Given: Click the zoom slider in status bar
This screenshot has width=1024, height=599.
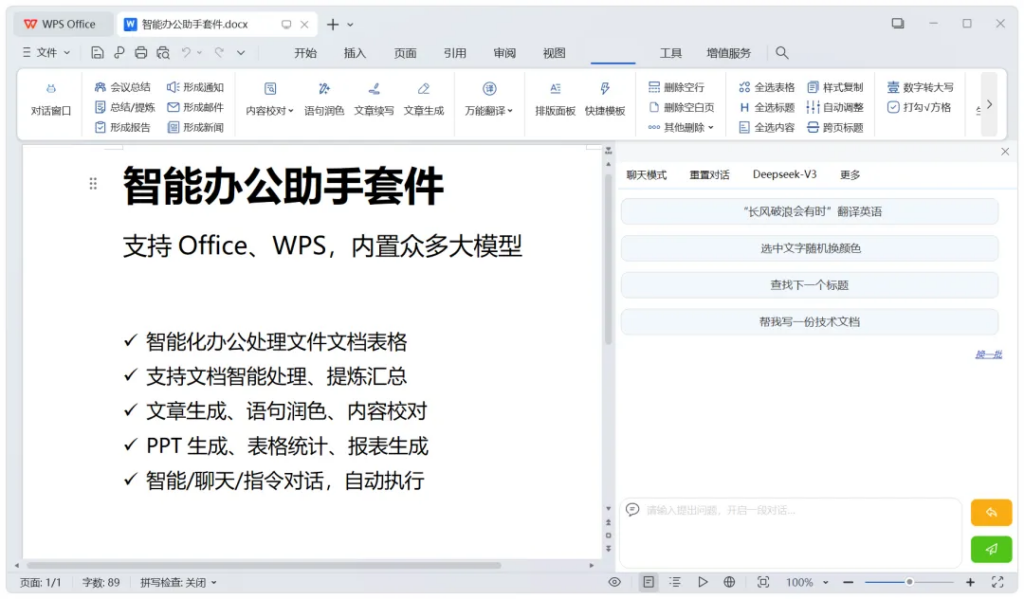Looking at the screenshot, I should click(909, 582).
